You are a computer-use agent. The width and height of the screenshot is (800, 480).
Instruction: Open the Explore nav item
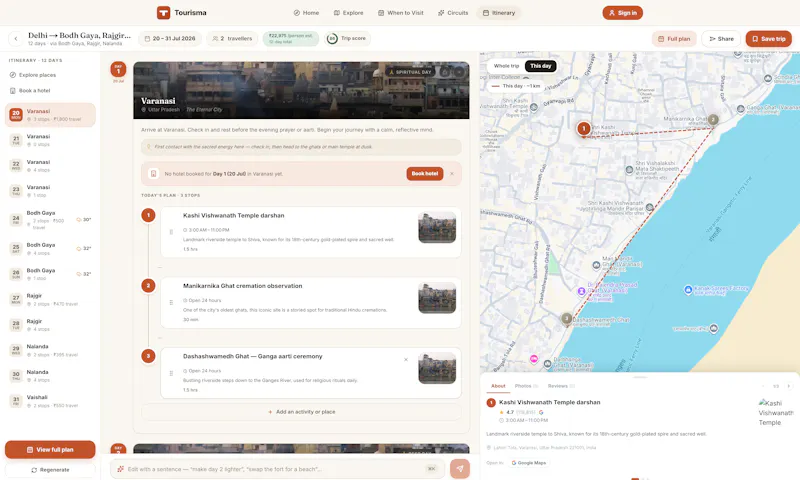348,13
